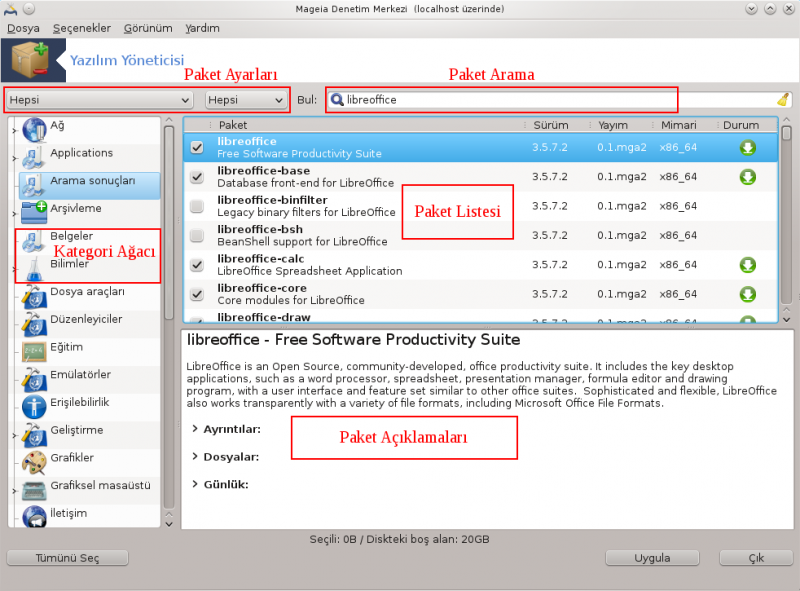Expand the Applications tree node arrow
Image resolution: width=800 pixels, height=591 pixels.
pos(14,158)
